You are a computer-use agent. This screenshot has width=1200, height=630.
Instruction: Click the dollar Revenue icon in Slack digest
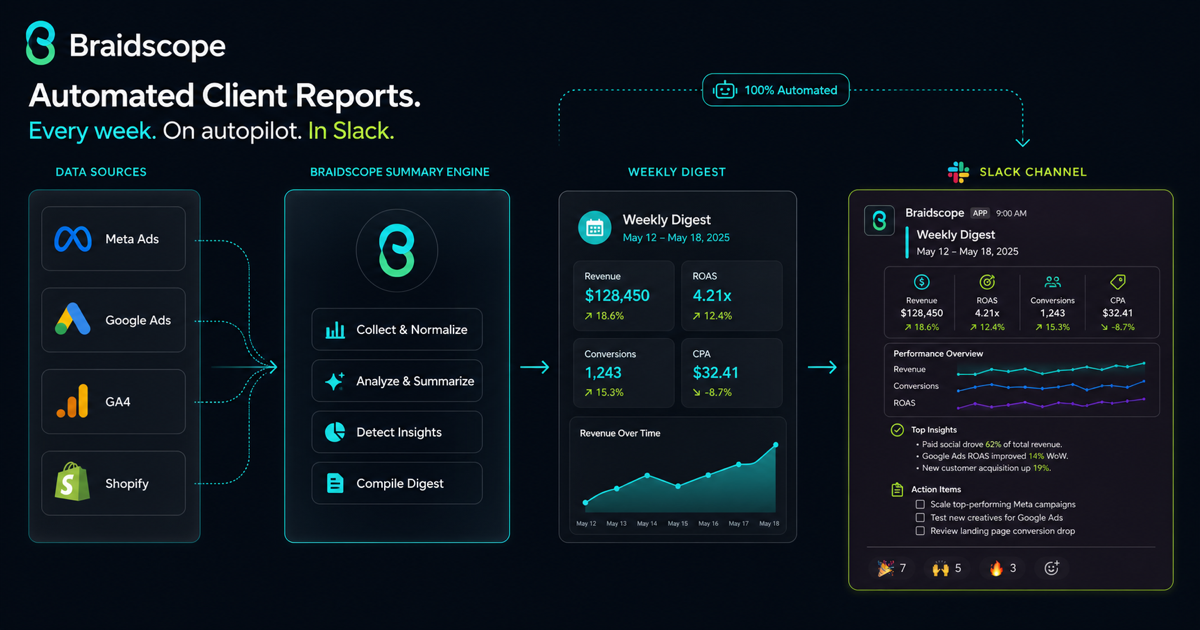coord(922,282)
